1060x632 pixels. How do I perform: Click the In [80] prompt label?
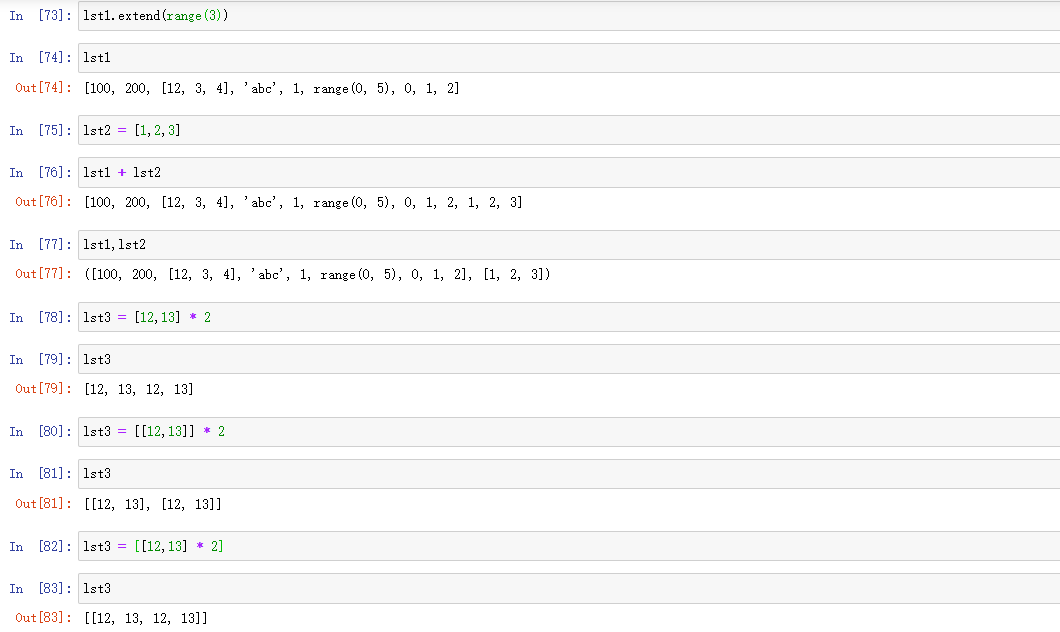(x=39, y=432)
